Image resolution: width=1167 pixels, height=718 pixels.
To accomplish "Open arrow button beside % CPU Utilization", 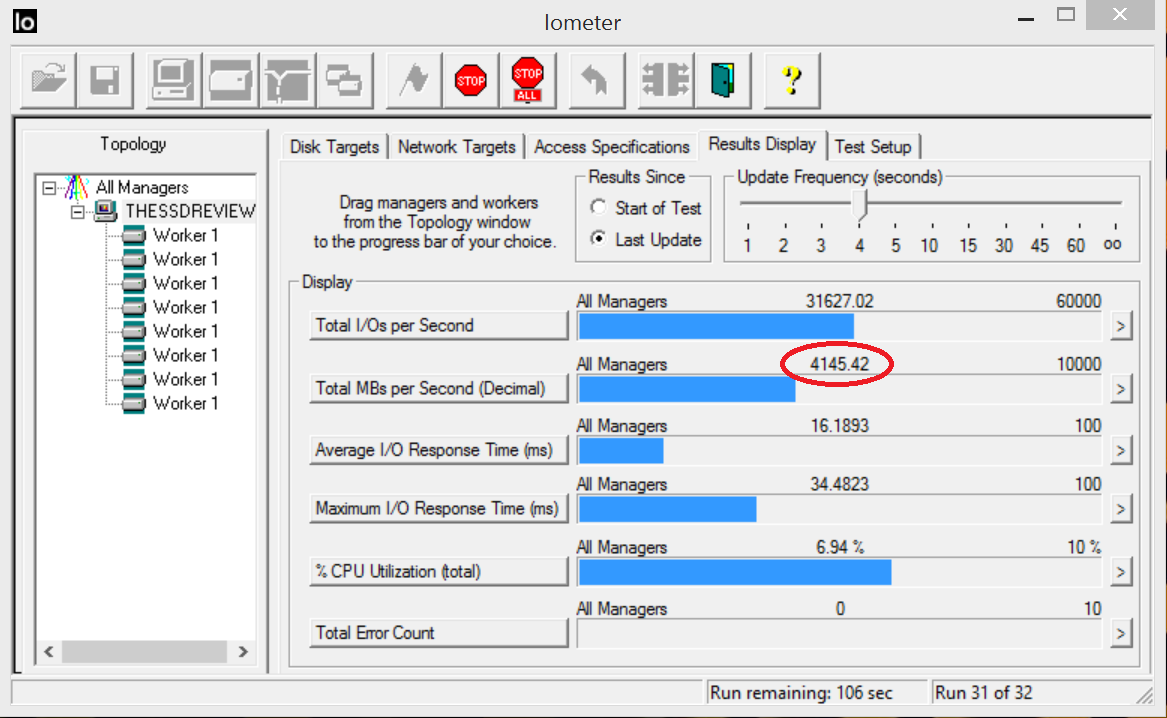I will click(1120, 572).
